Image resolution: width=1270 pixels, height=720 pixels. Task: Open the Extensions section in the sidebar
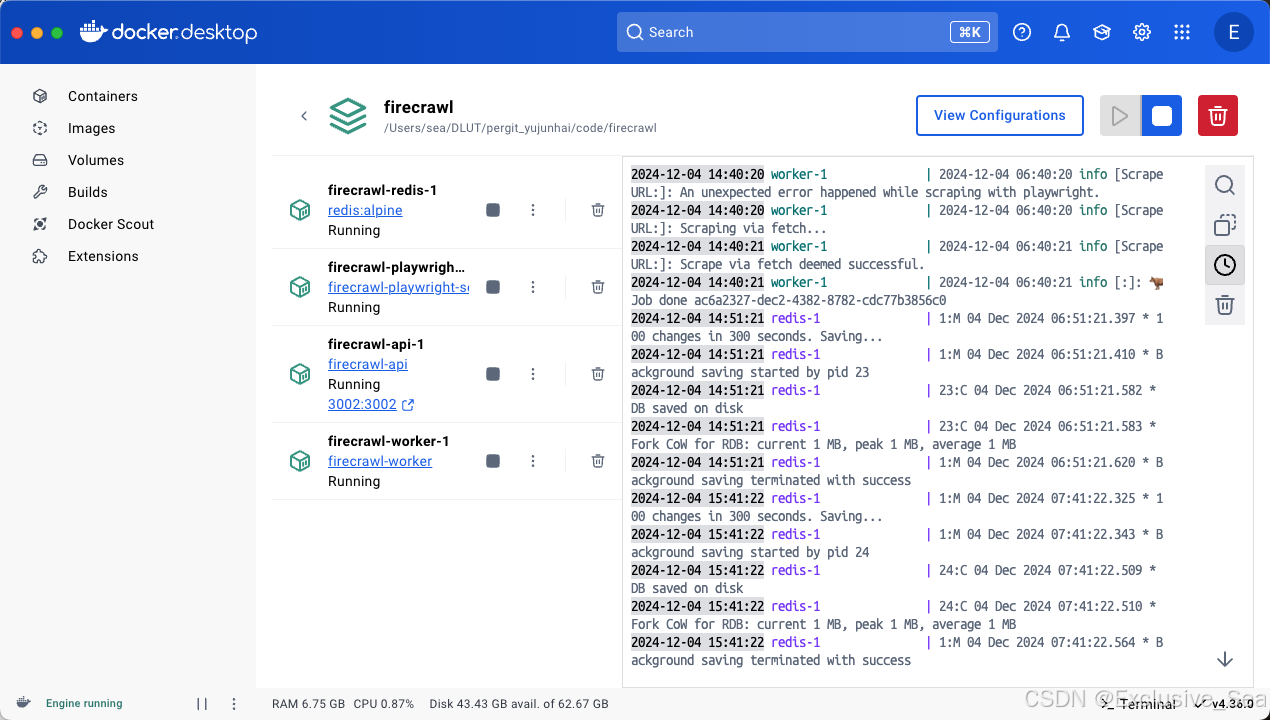coord(103,256)
